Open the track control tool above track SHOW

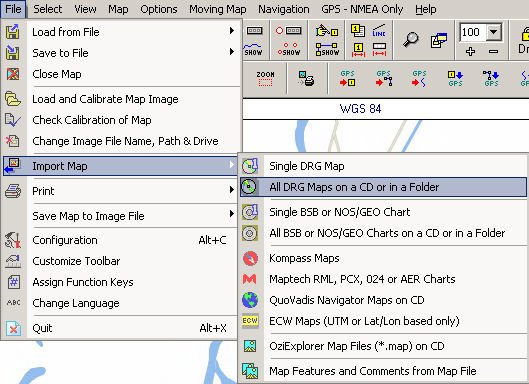tap(254, 31)
